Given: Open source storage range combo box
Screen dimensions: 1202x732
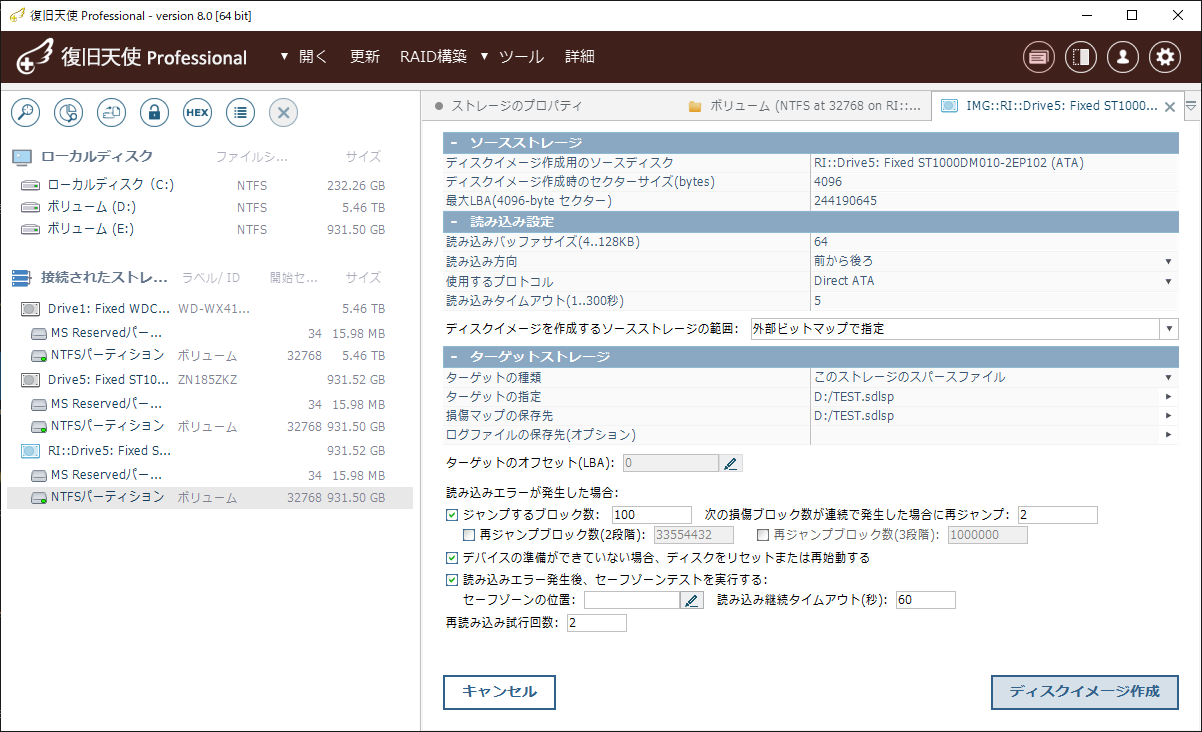Looking at the screenshot, I should click(x=964, y=328).
